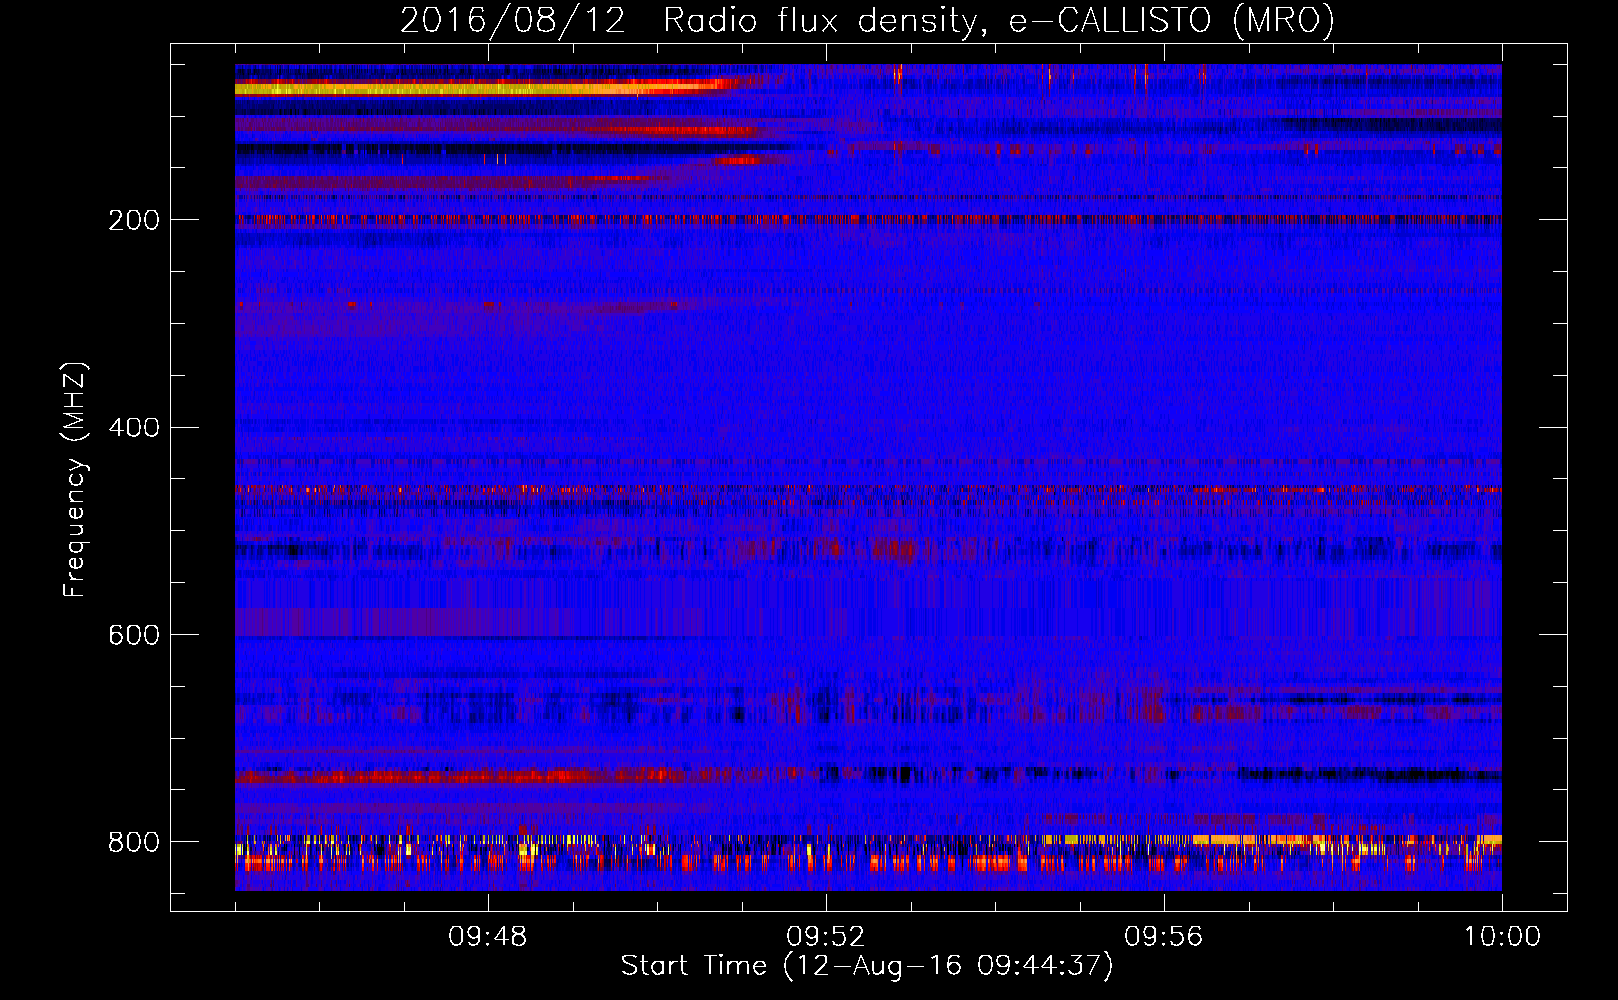Screen dimensions: 1618x1000
Task: Click the 800 frequency tick label
Action: click(x=134, y=842)
